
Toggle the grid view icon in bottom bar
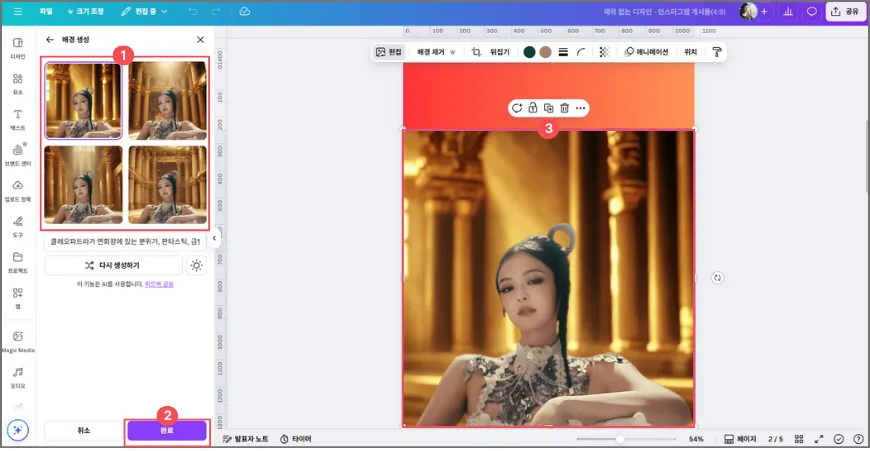[x=799, y=439]
